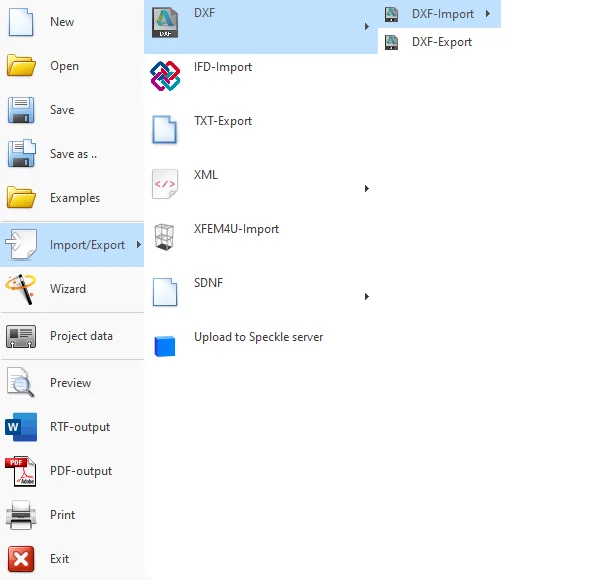600x580 pixels.
Task: Choose Save as .. entry
Action: [72, 154]
